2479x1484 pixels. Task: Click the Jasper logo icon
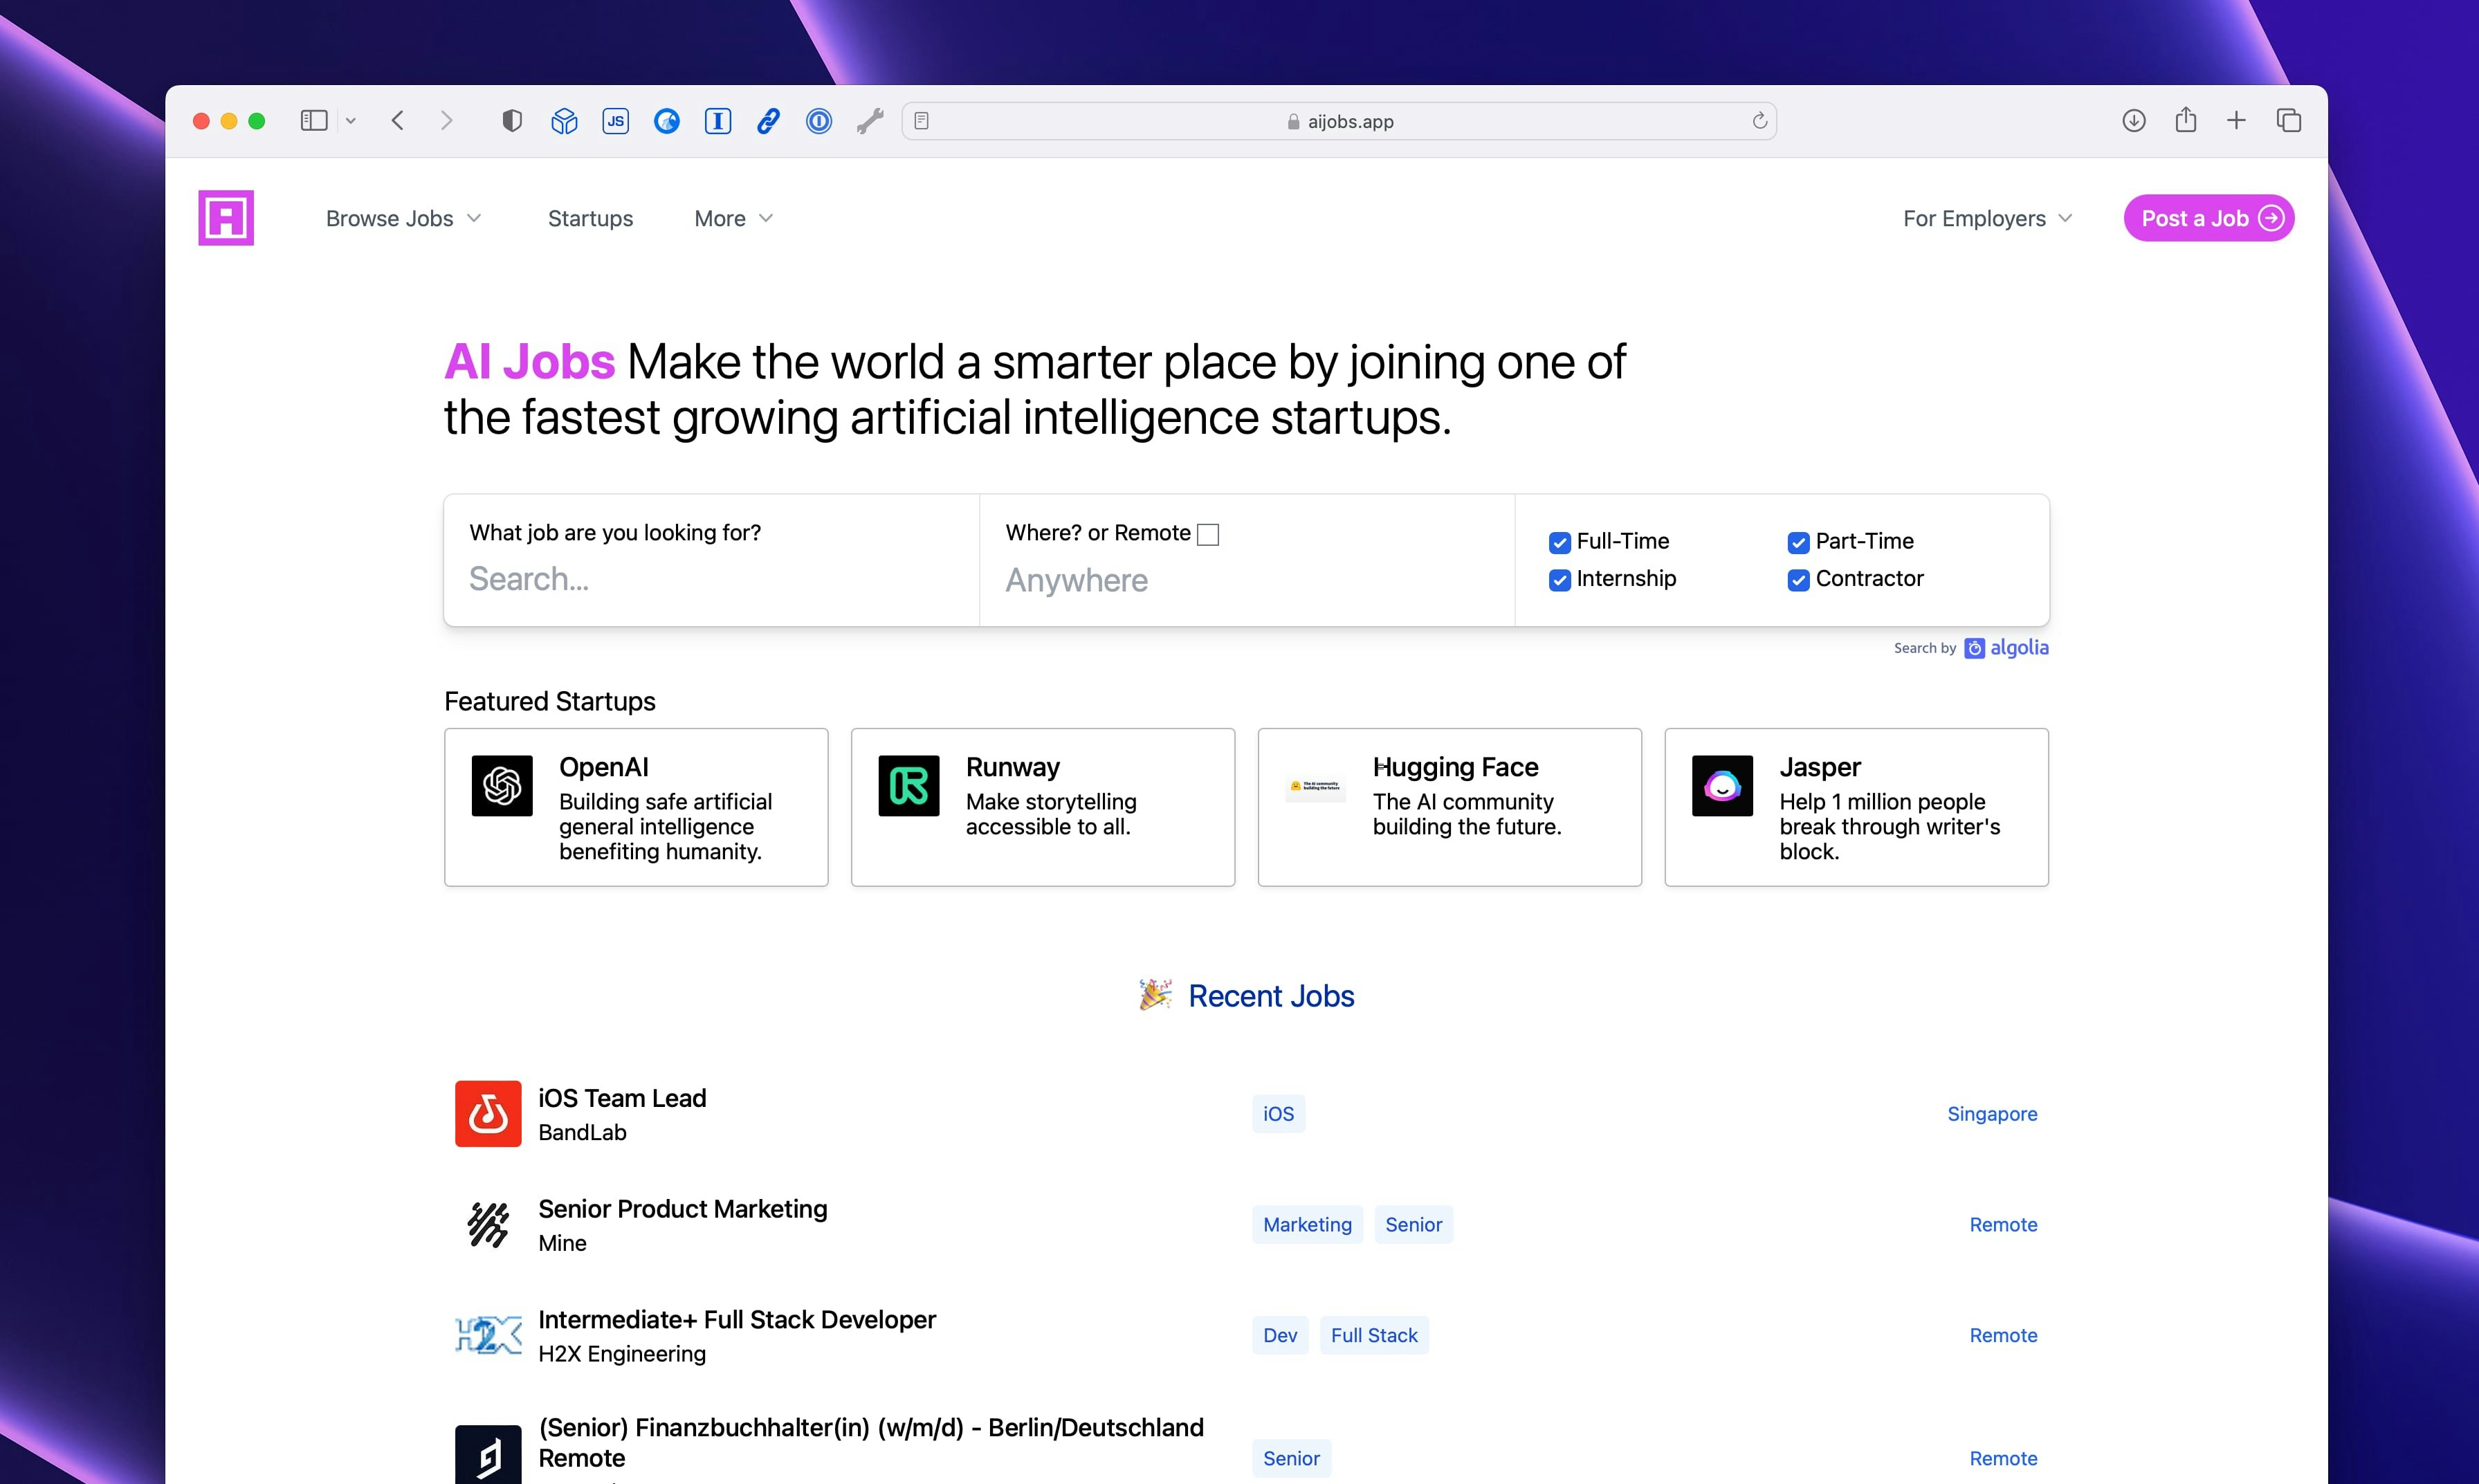point(1722,786)
